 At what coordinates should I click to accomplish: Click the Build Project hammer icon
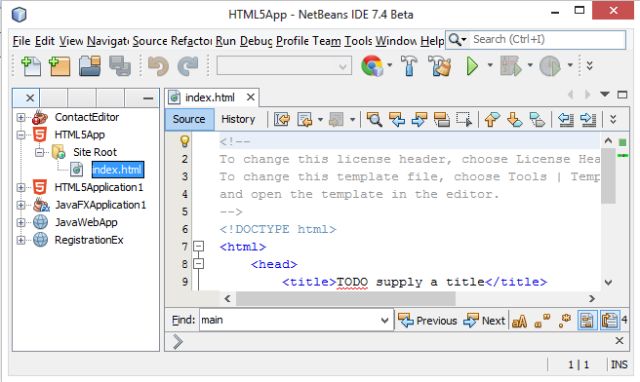(x=409, y=66)
